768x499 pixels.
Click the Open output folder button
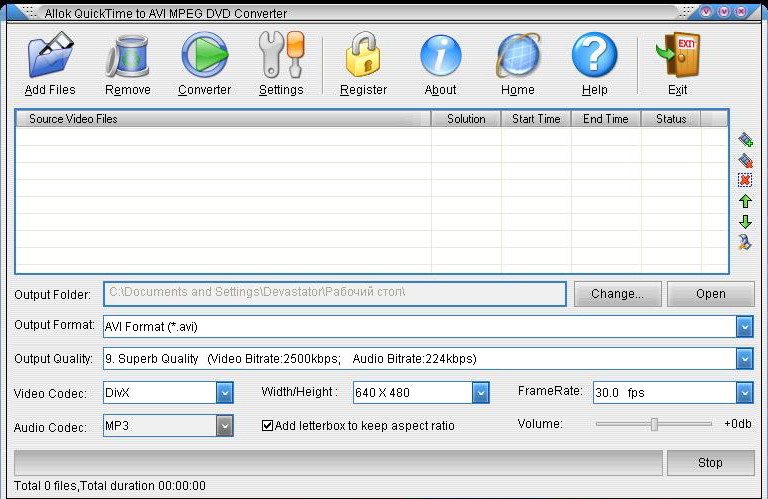coord(711,294)
